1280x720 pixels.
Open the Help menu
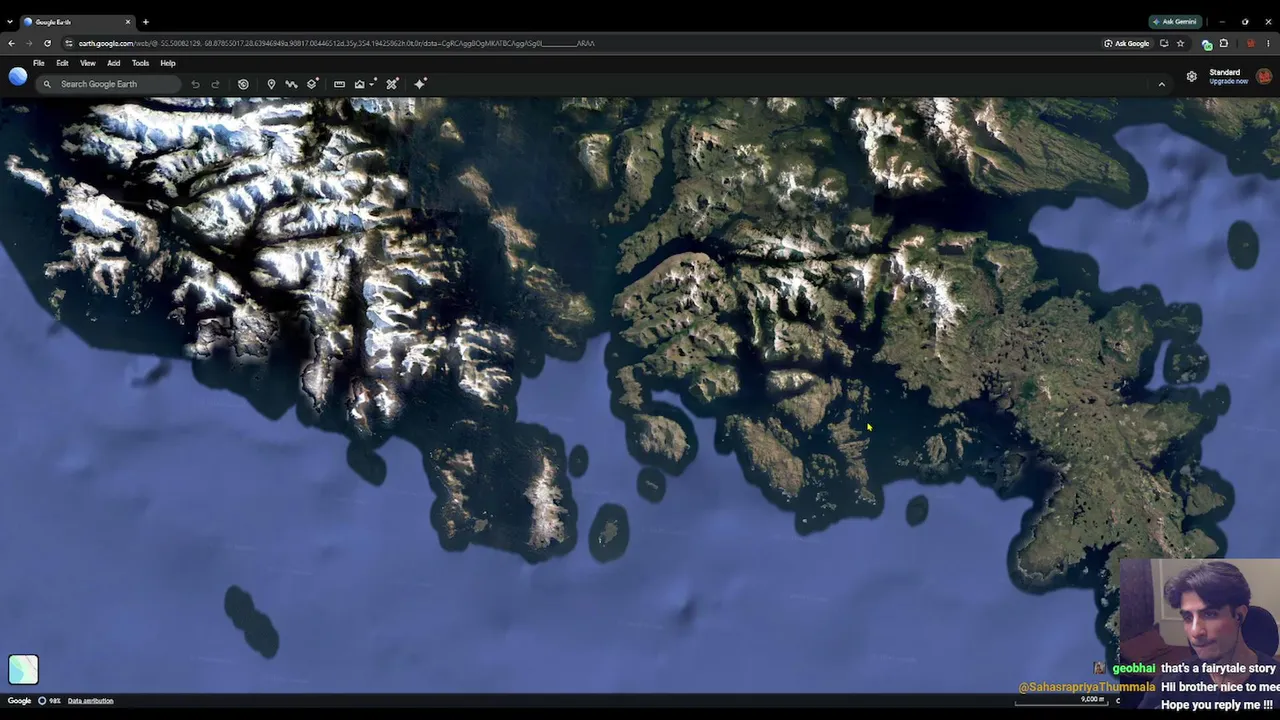pyautogui.click(x=168, y=63)
